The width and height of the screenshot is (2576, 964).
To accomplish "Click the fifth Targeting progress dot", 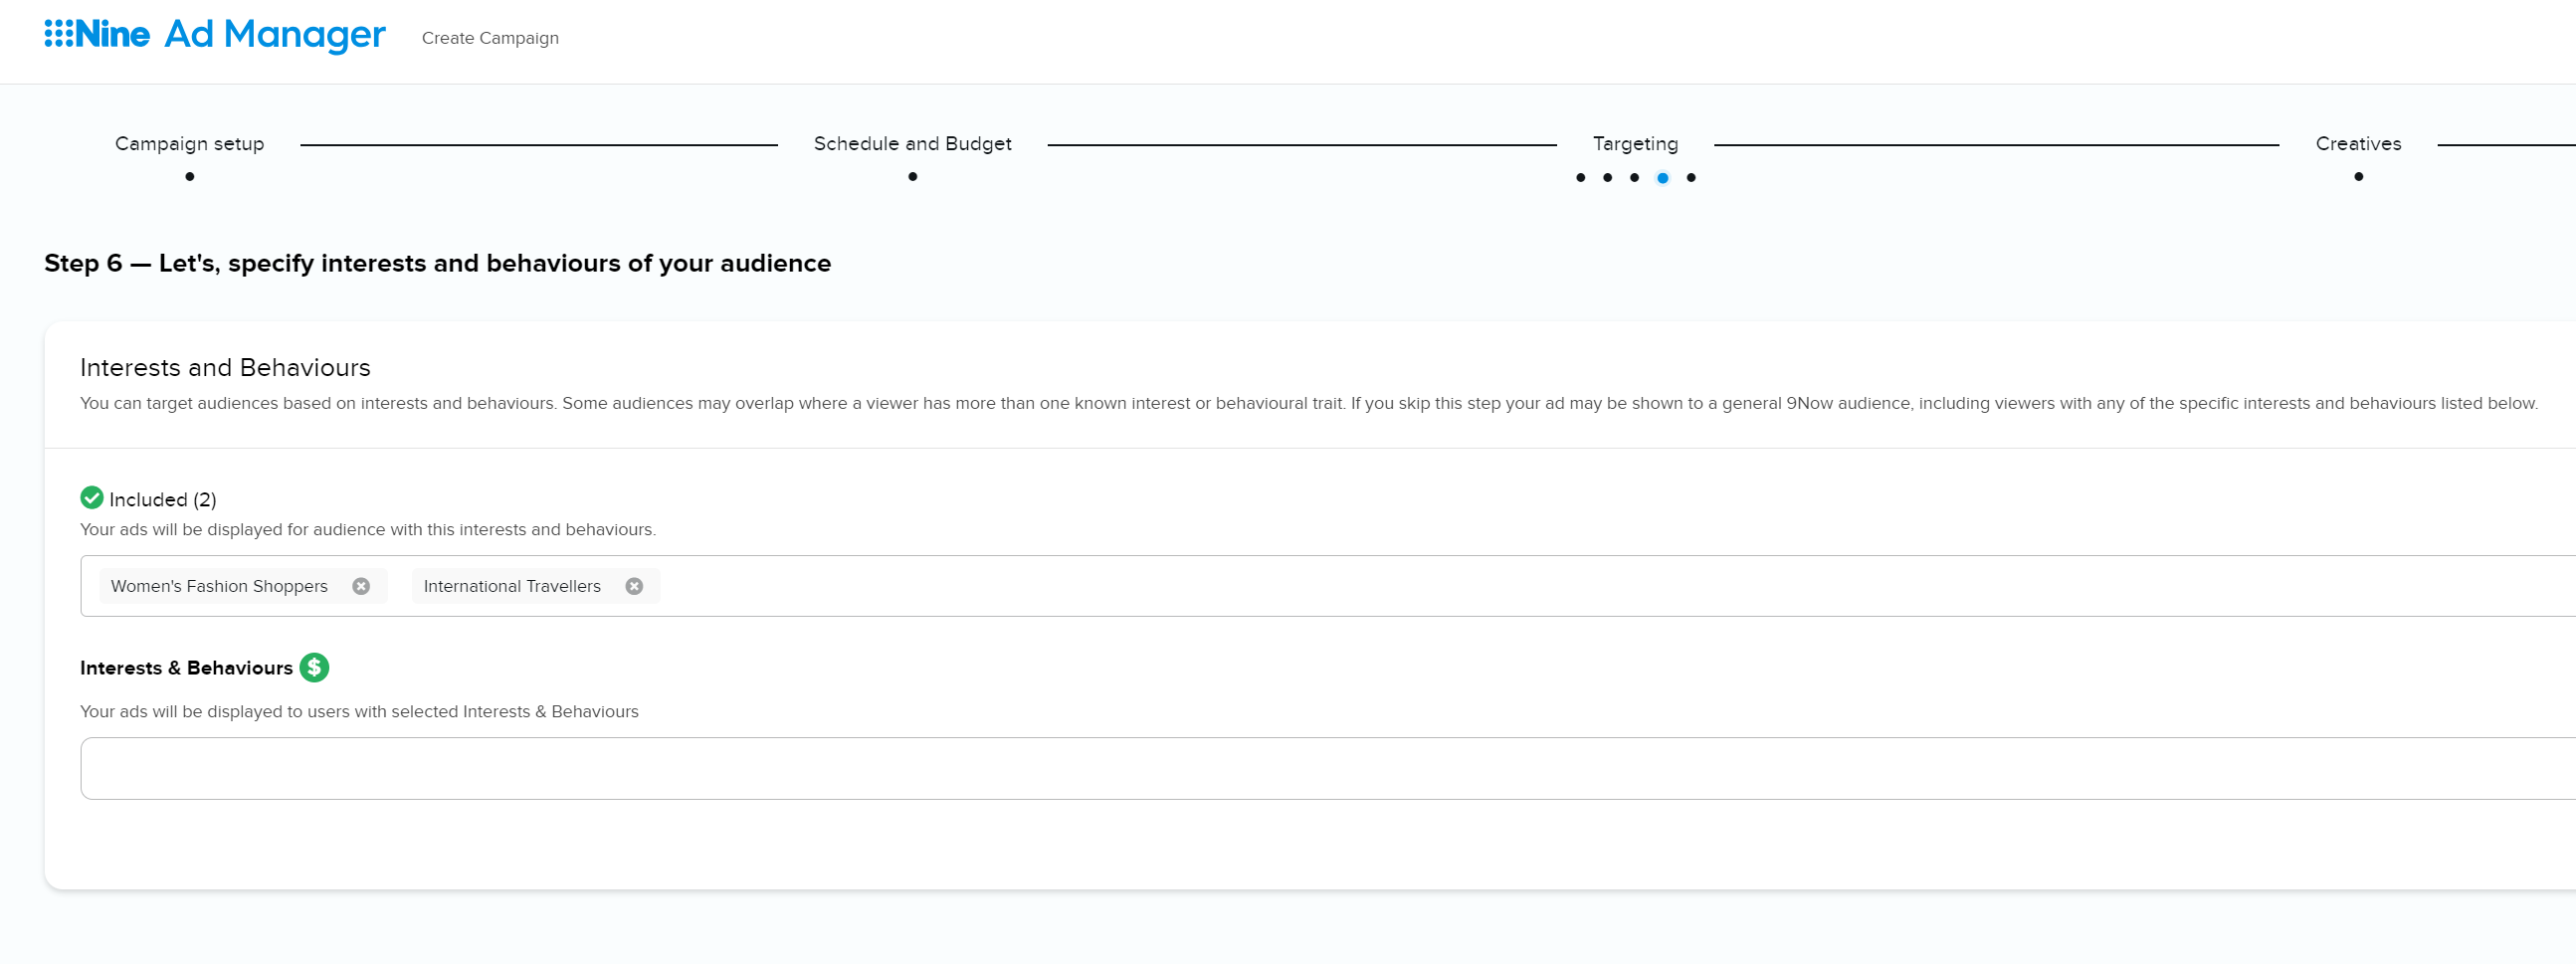I will [1691, 178].
